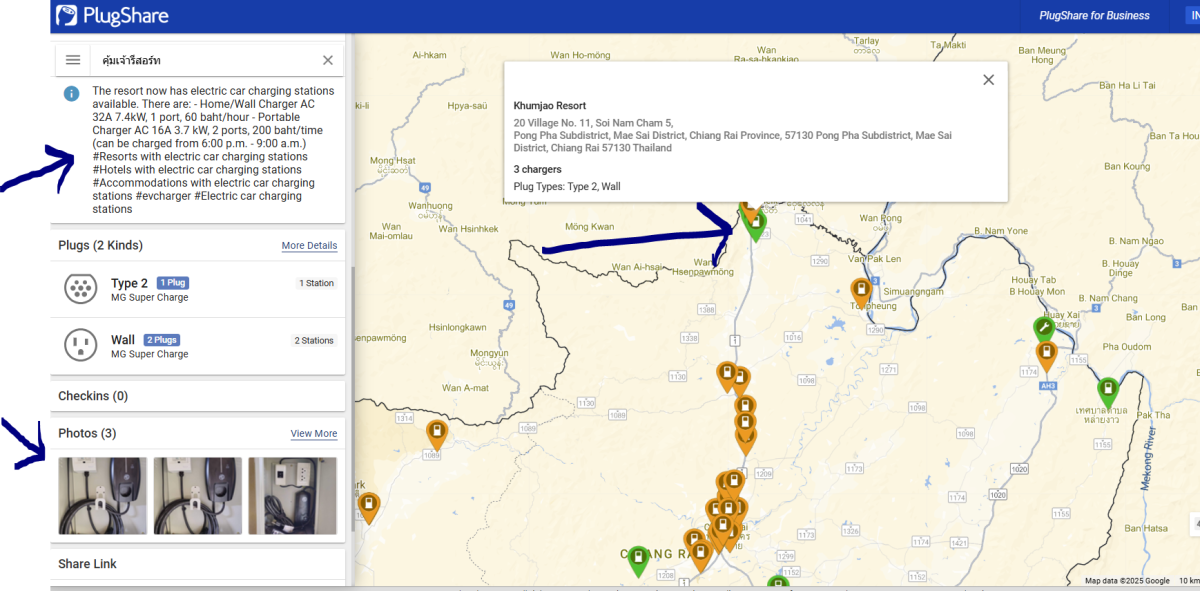Open More Details for the plugs

(x=309, y=246)
